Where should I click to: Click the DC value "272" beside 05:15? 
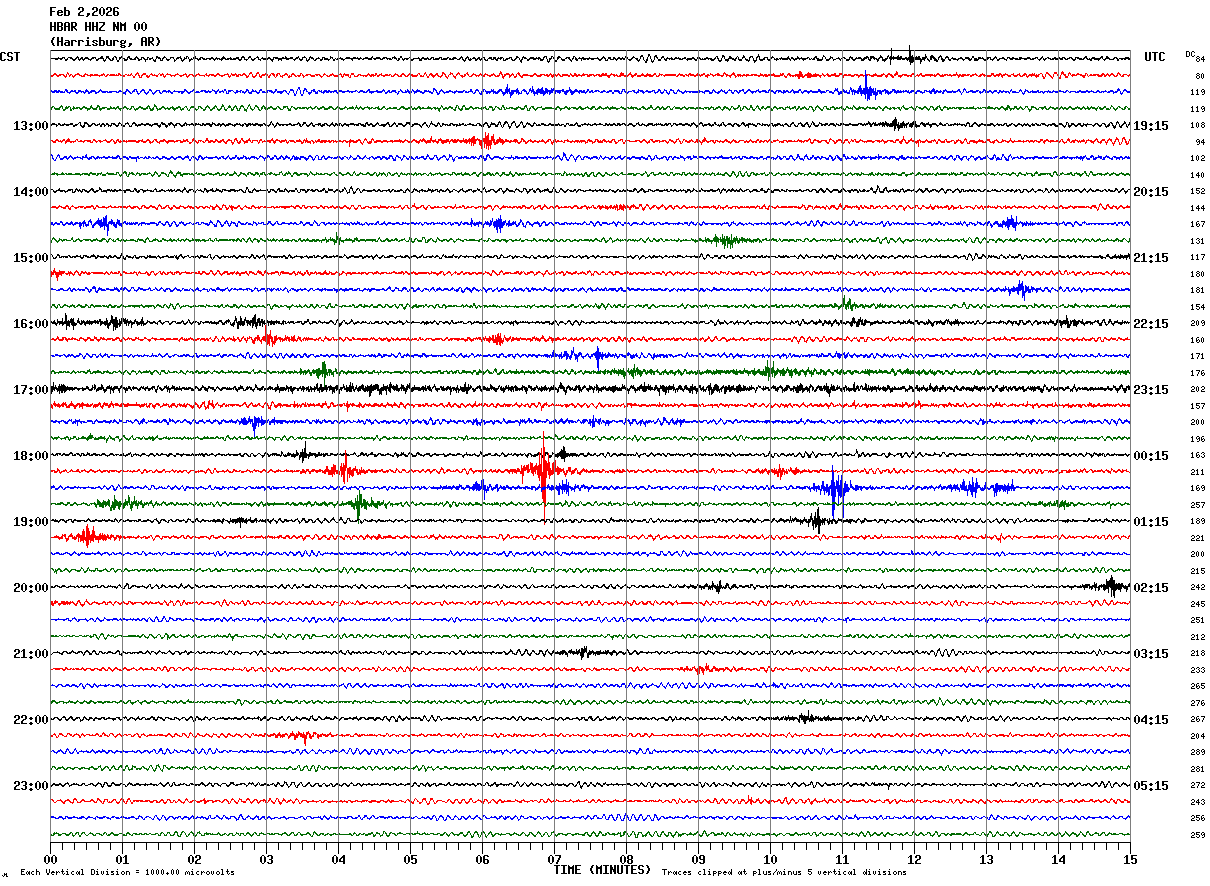1197,786
